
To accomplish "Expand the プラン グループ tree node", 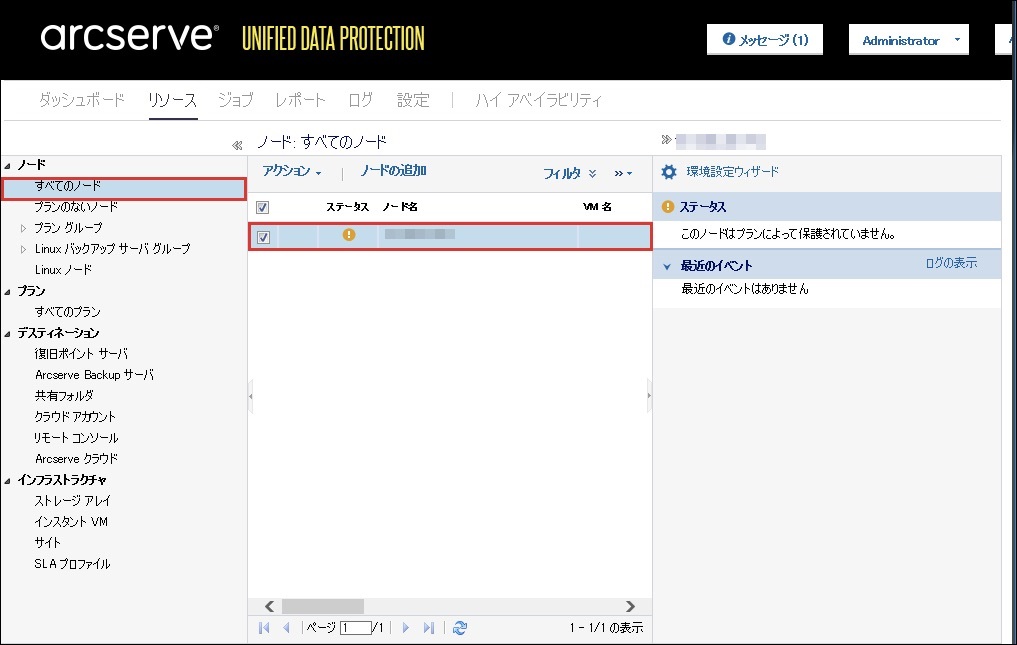I will coord(24,228).
